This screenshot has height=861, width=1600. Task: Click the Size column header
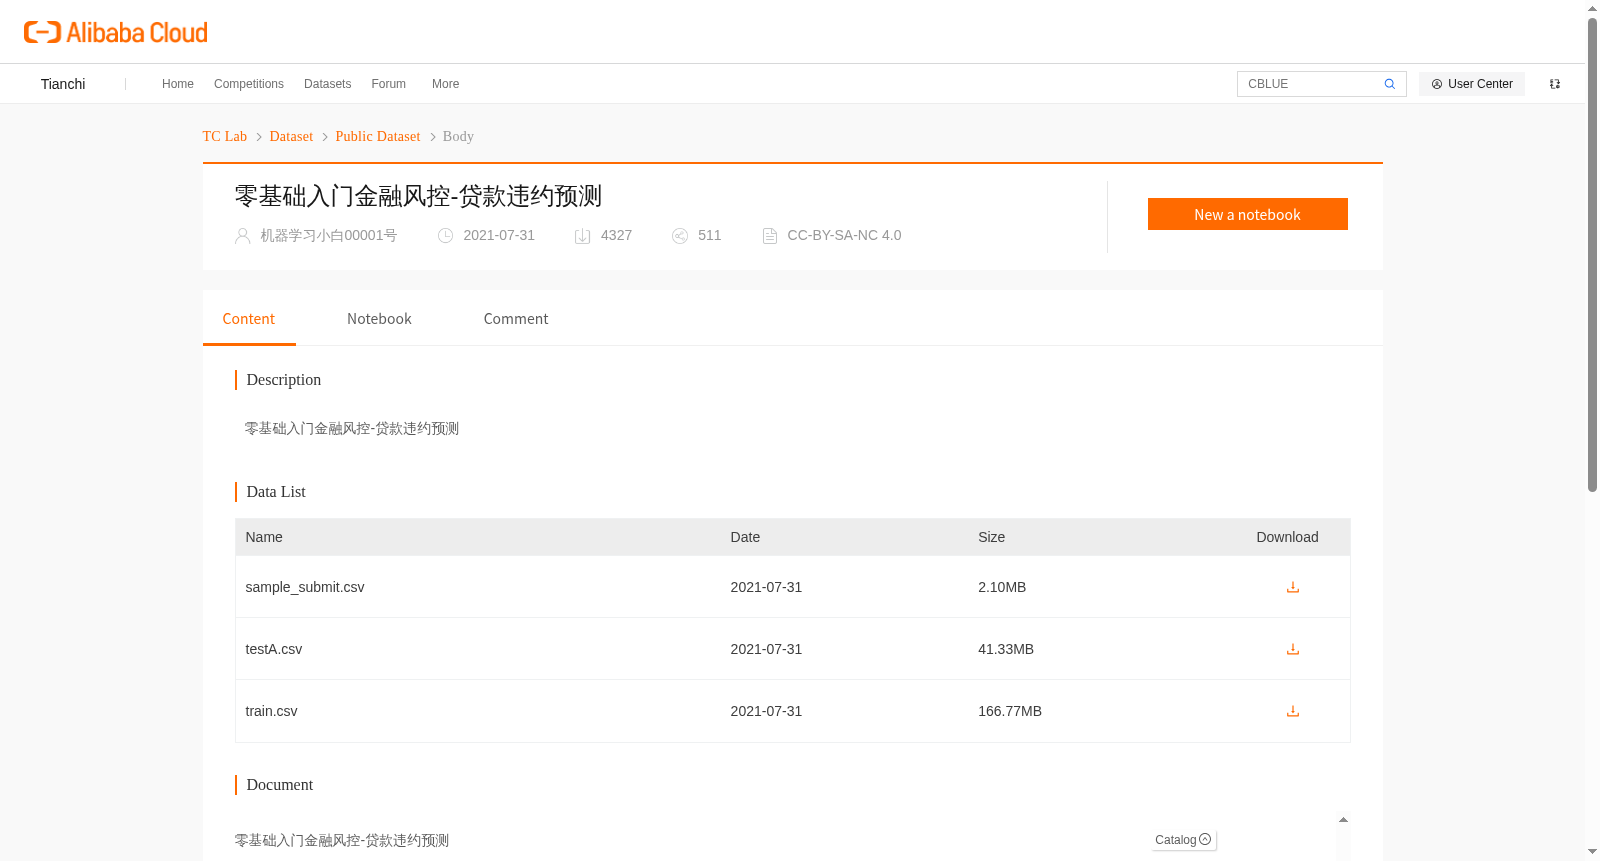point(992,537)
